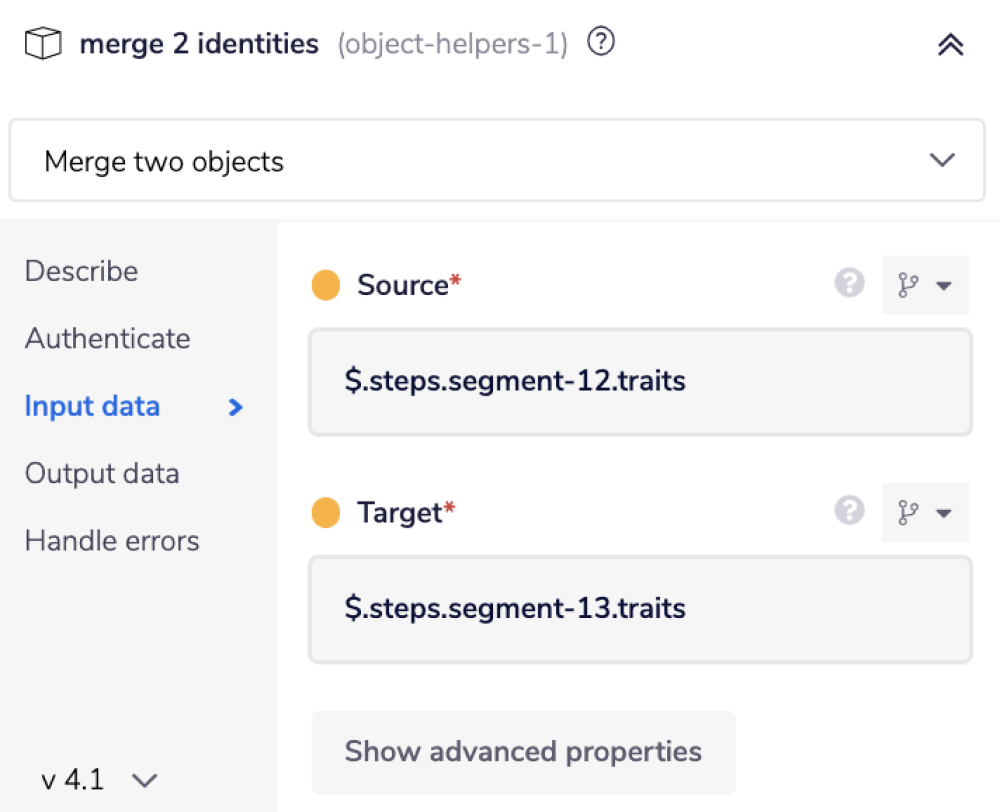Open the mapping type dropdown for Target

pyautogui.click(x=944, y=512)
